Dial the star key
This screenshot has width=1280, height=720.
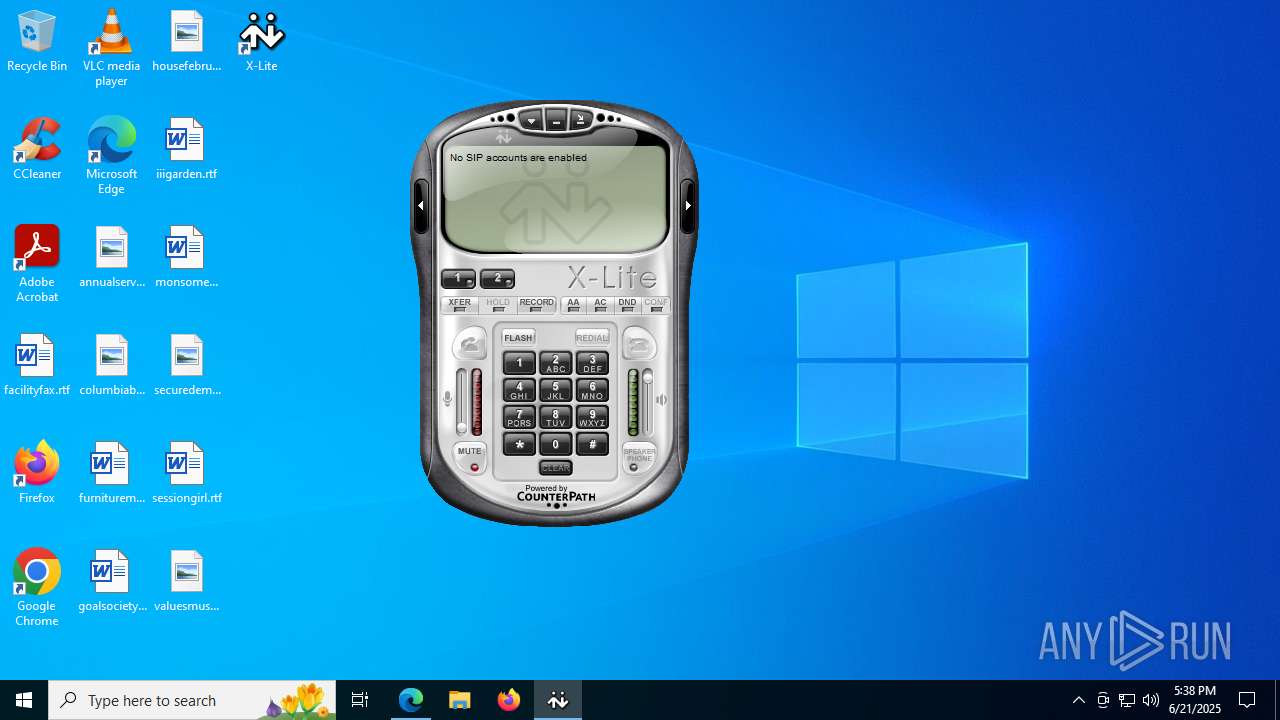pyautogui.click(x=519, y=444)
